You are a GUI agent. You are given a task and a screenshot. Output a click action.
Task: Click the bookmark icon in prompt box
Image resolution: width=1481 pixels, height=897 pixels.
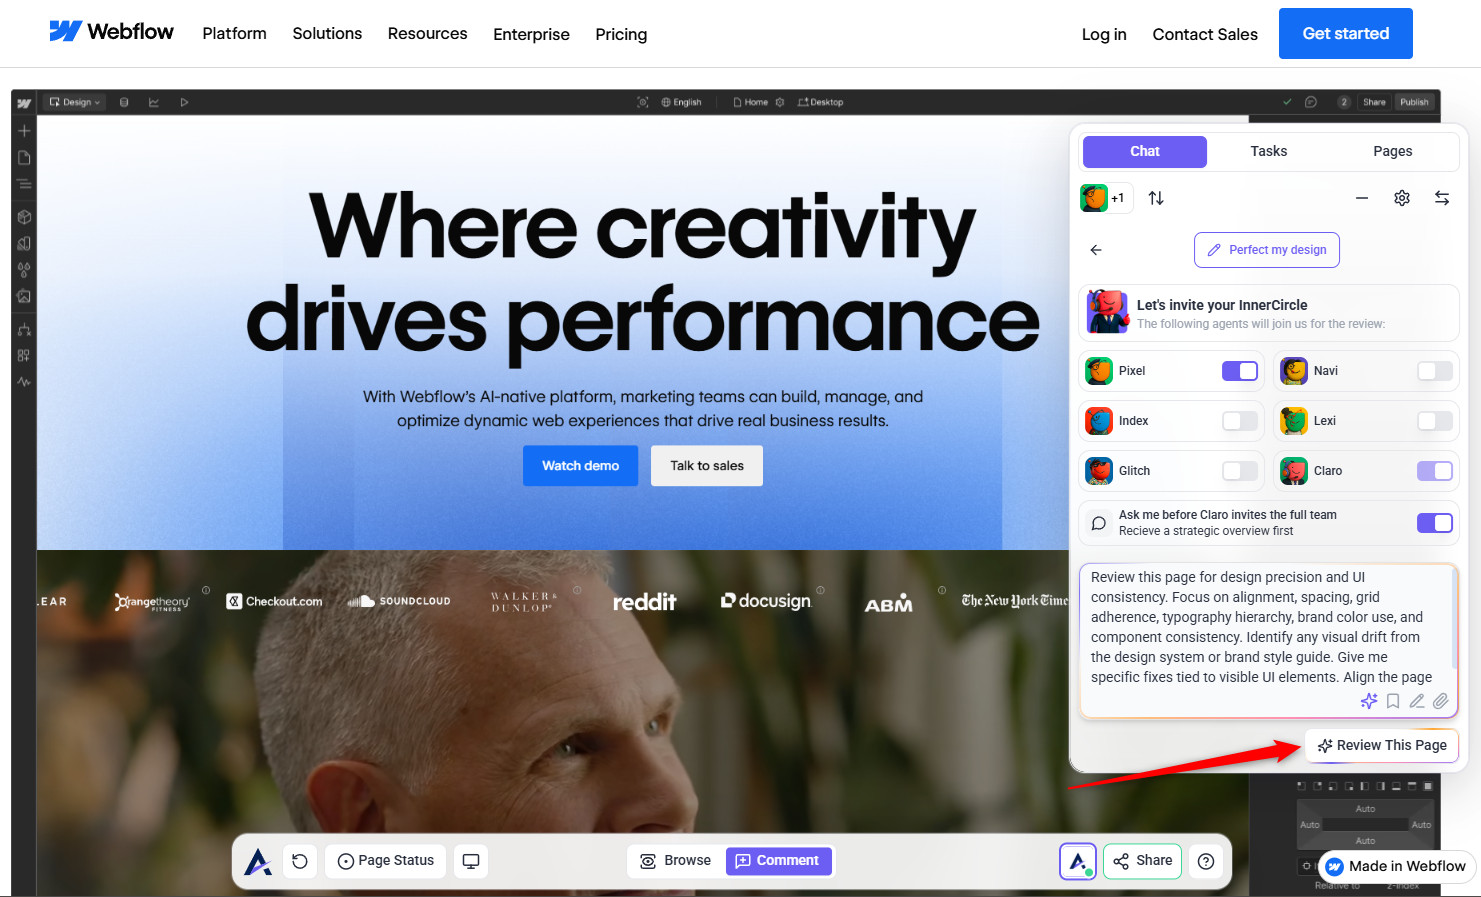[1393, 701]
